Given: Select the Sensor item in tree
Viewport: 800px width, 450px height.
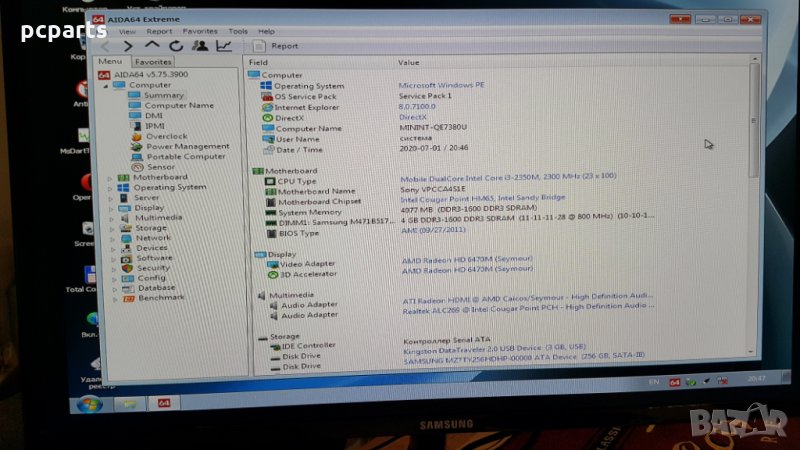Looking at the screenshot, I should 160,167.
